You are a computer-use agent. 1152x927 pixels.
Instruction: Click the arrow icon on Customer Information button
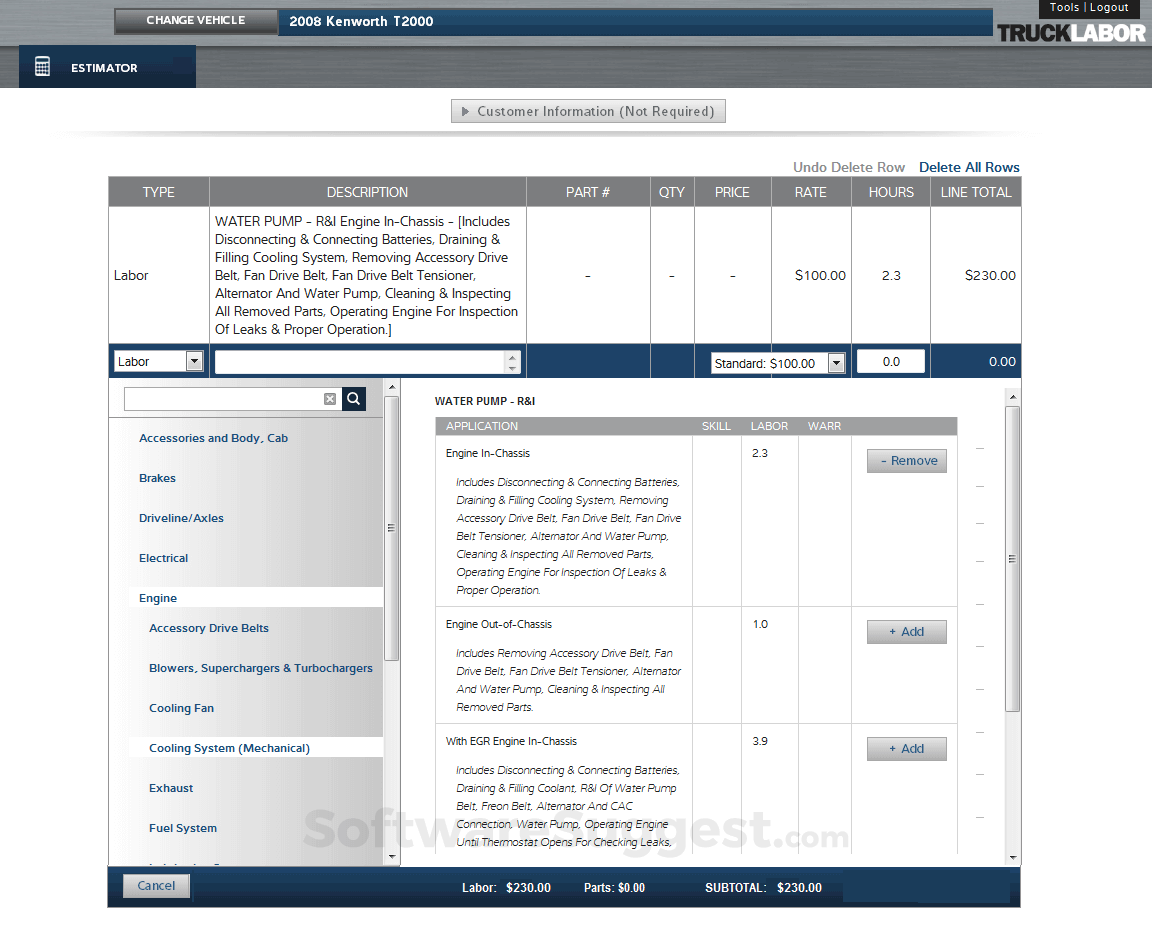tap(465, 111)
